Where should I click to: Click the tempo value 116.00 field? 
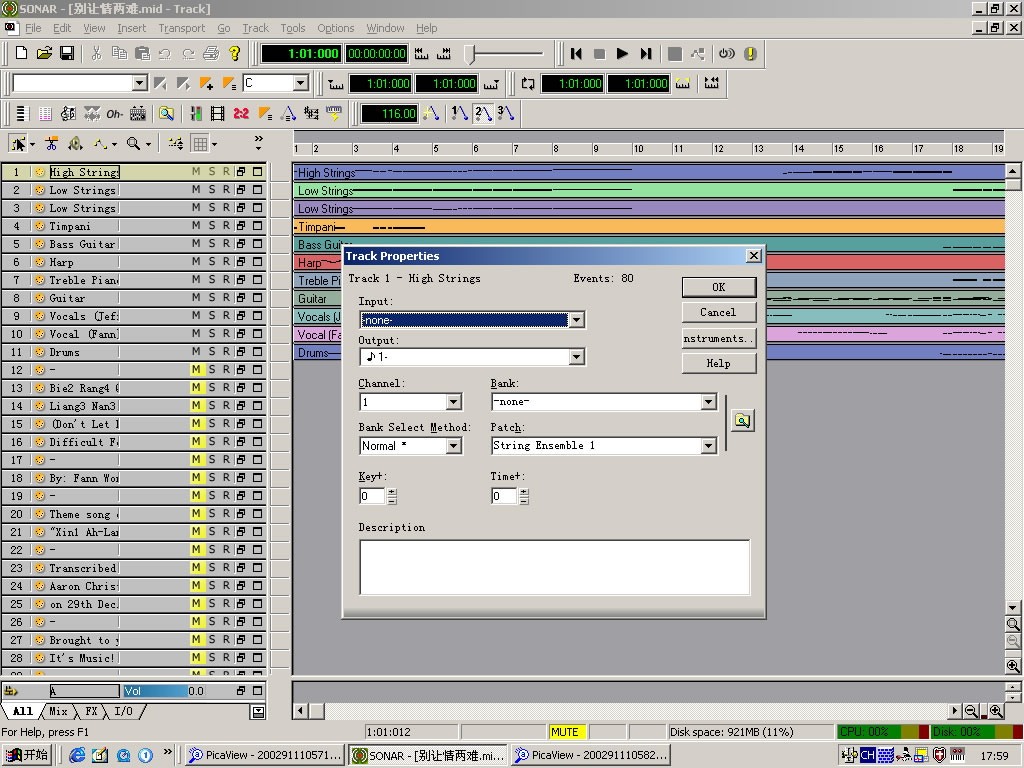click(x=390, y=114)
